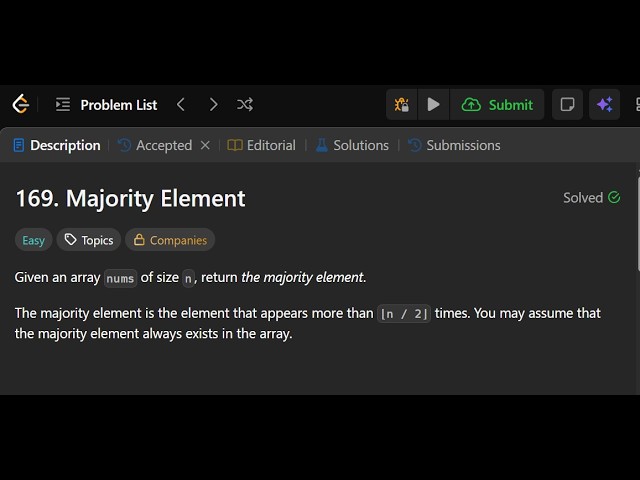This screenshot has width=640, height=480.
Task: Open the Problem List panel
Action: [x=107, y=105]
